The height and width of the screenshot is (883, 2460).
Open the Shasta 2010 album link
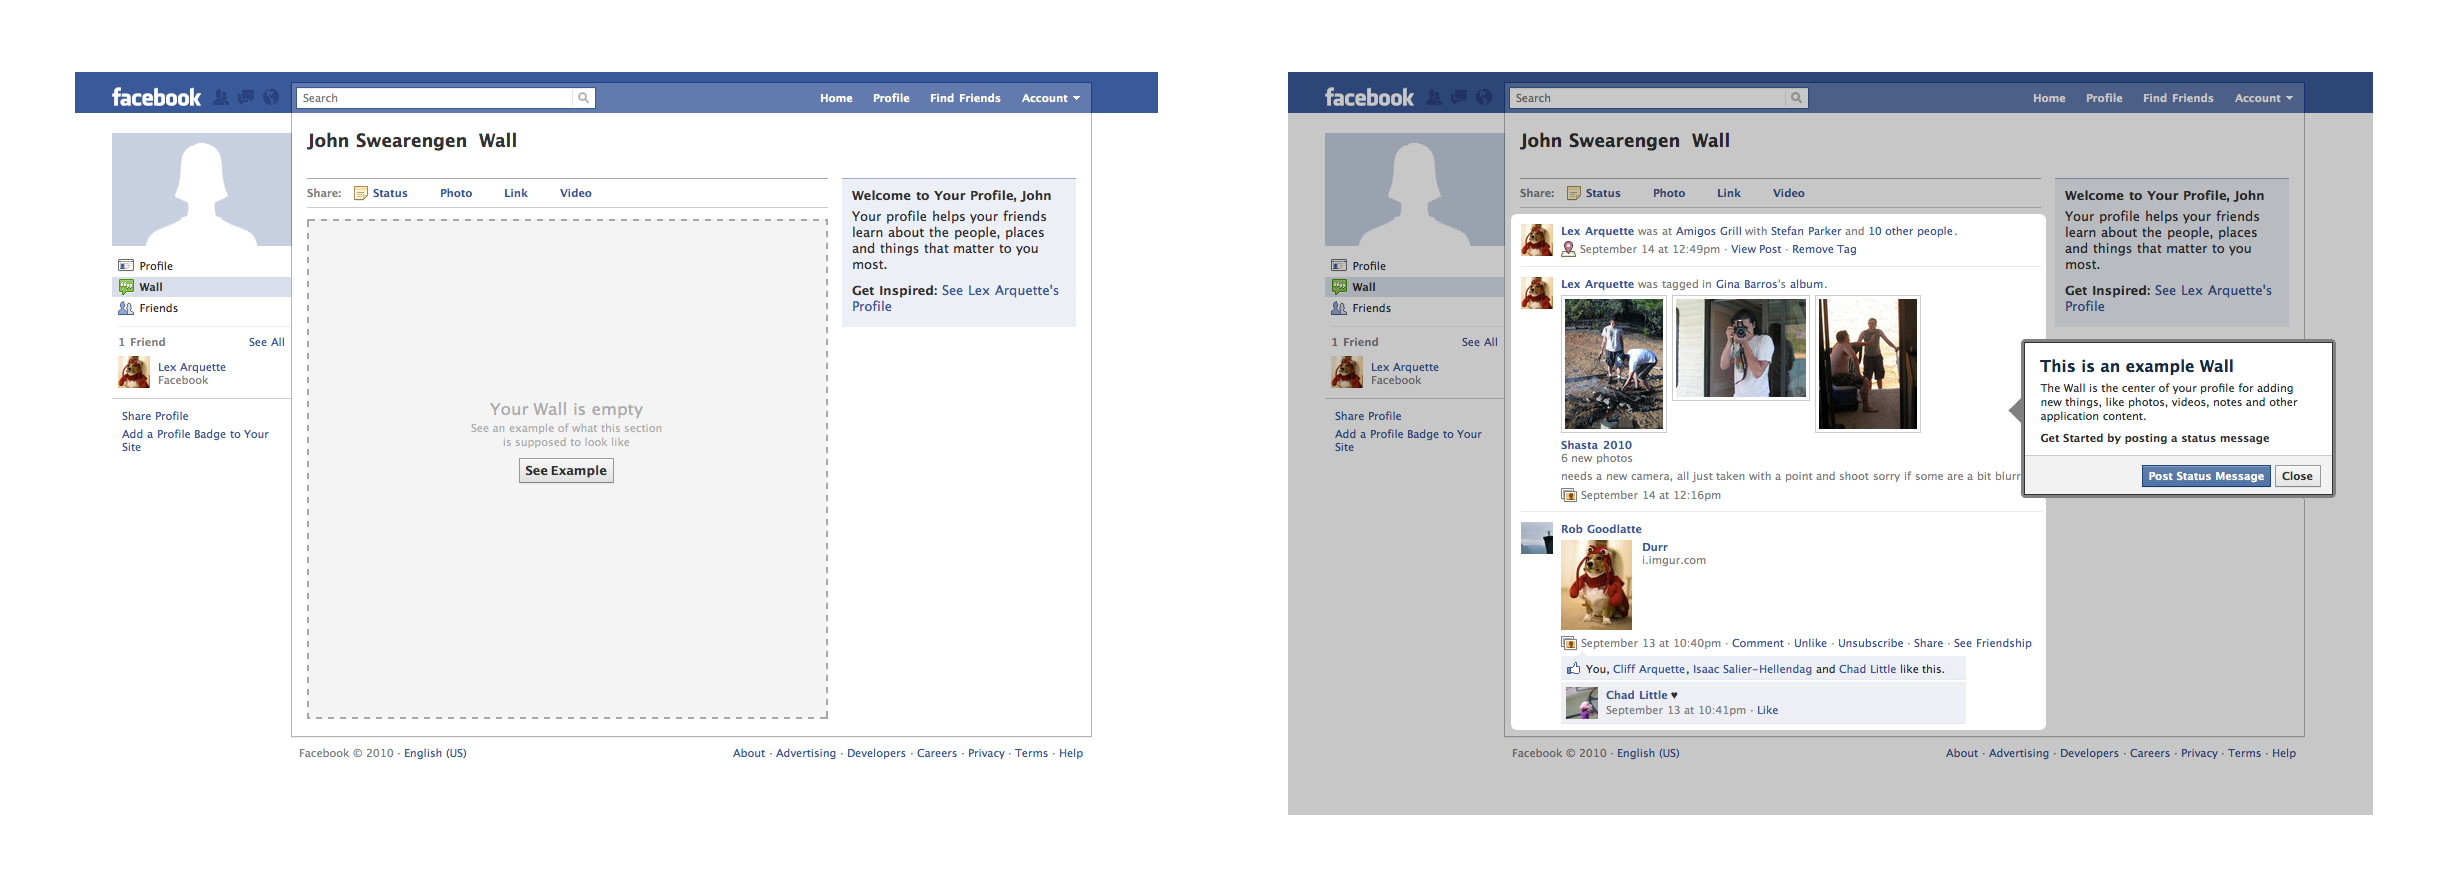coord(1596,445)
